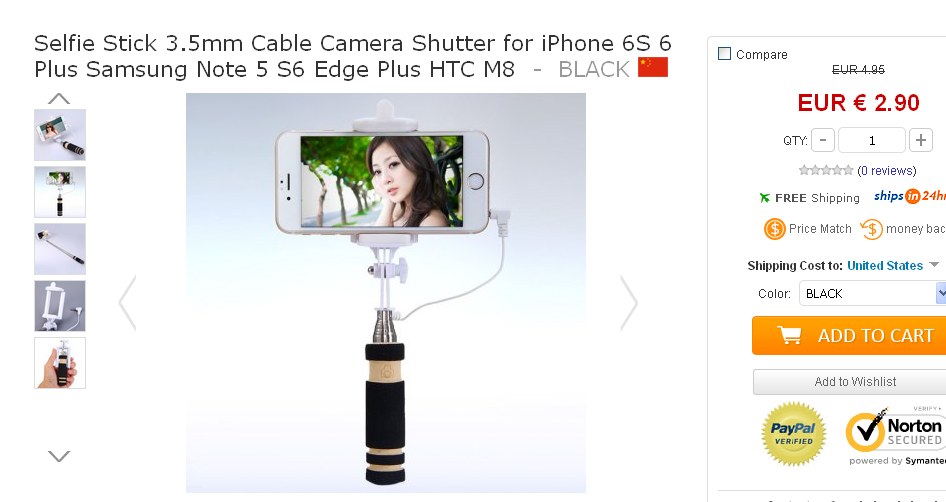Click the ADD TO CART button
This screenshot has width=946, height=502.
click(849, 335)
